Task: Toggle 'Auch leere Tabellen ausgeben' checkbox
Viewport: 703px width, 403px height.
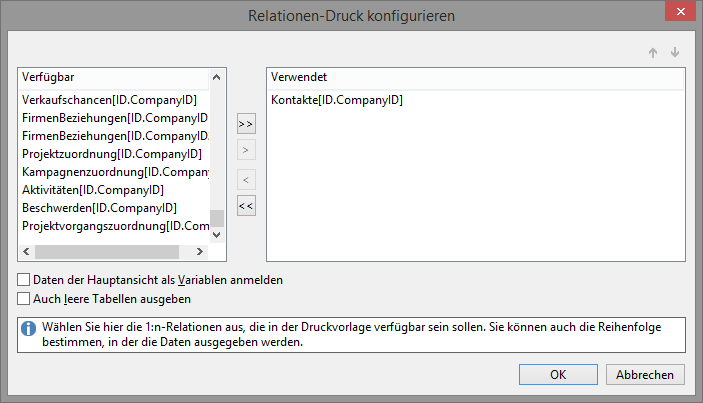Action: (x=24, y=298)
